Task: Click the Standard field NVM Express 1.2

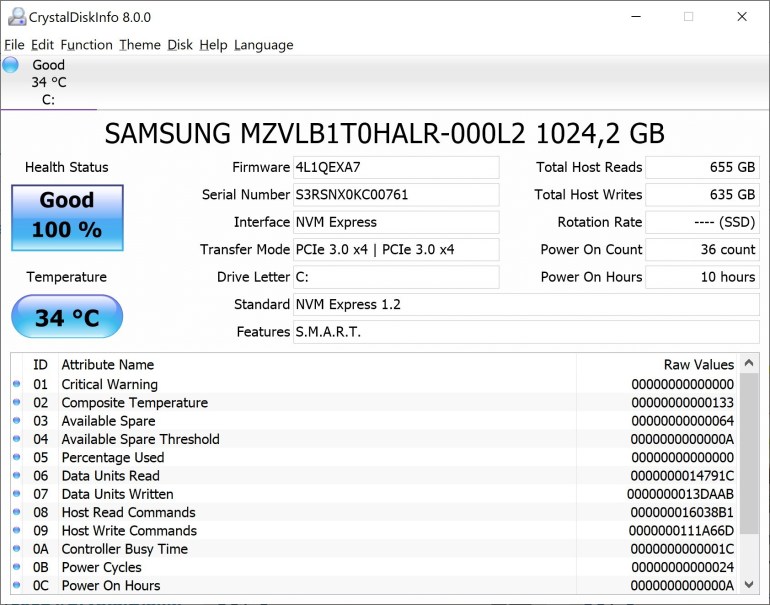Action: pyautogui.click(x=526, y=305)
